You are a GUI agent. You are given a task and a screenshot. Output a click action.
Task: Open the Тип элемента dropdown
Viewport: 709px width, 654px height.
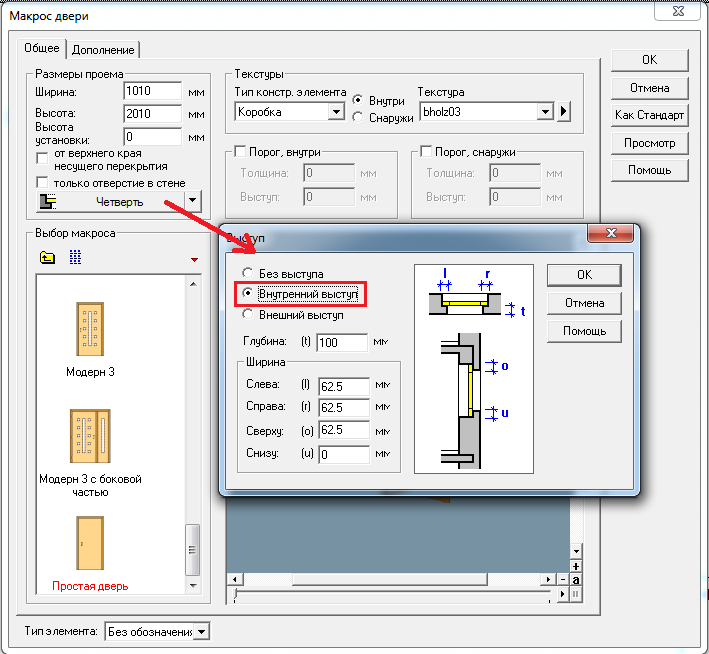202,631
